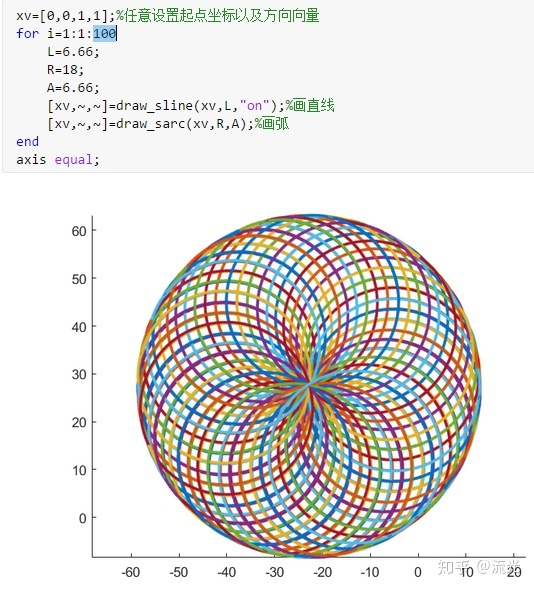Screen dimensions: 534x590
Task: Click the comment '%画弧'
Action: coord(272,124)
